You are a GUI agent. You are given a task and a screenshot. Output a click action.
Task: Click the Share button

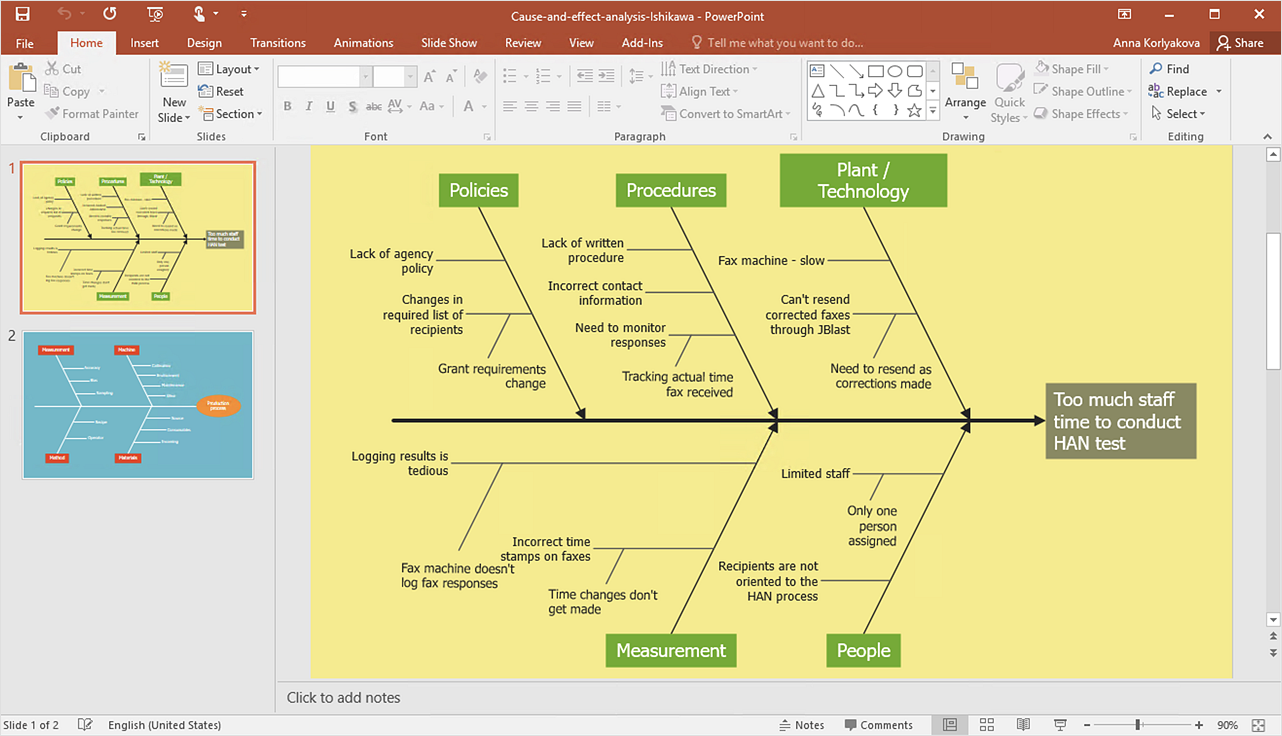(1240, 43)
